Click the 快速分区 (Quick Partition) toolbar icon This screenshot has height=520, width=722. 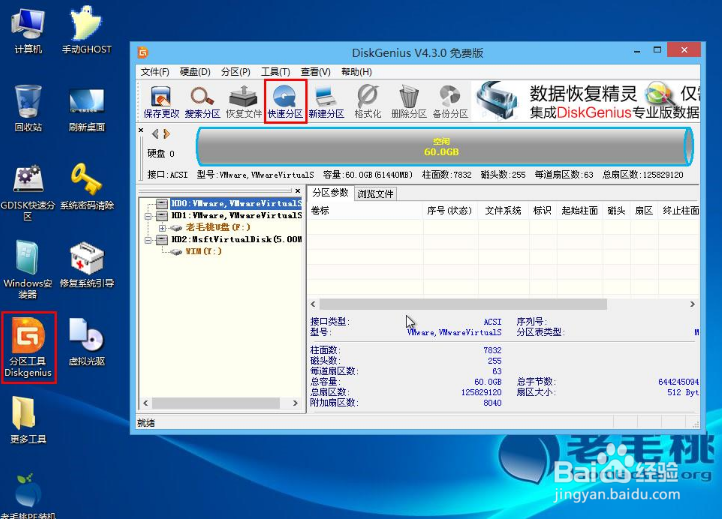pos(285,102)
